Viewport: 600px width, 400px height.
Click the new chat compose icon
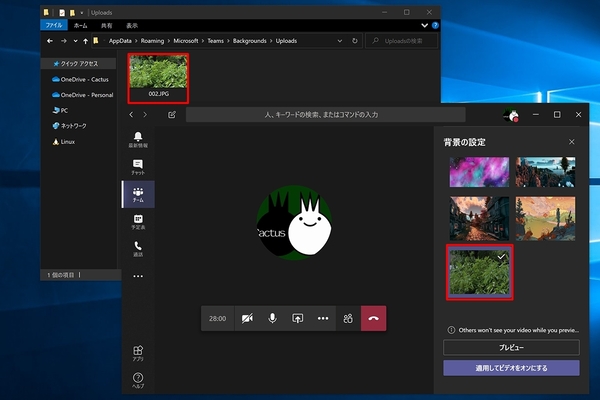pos(172,115)
